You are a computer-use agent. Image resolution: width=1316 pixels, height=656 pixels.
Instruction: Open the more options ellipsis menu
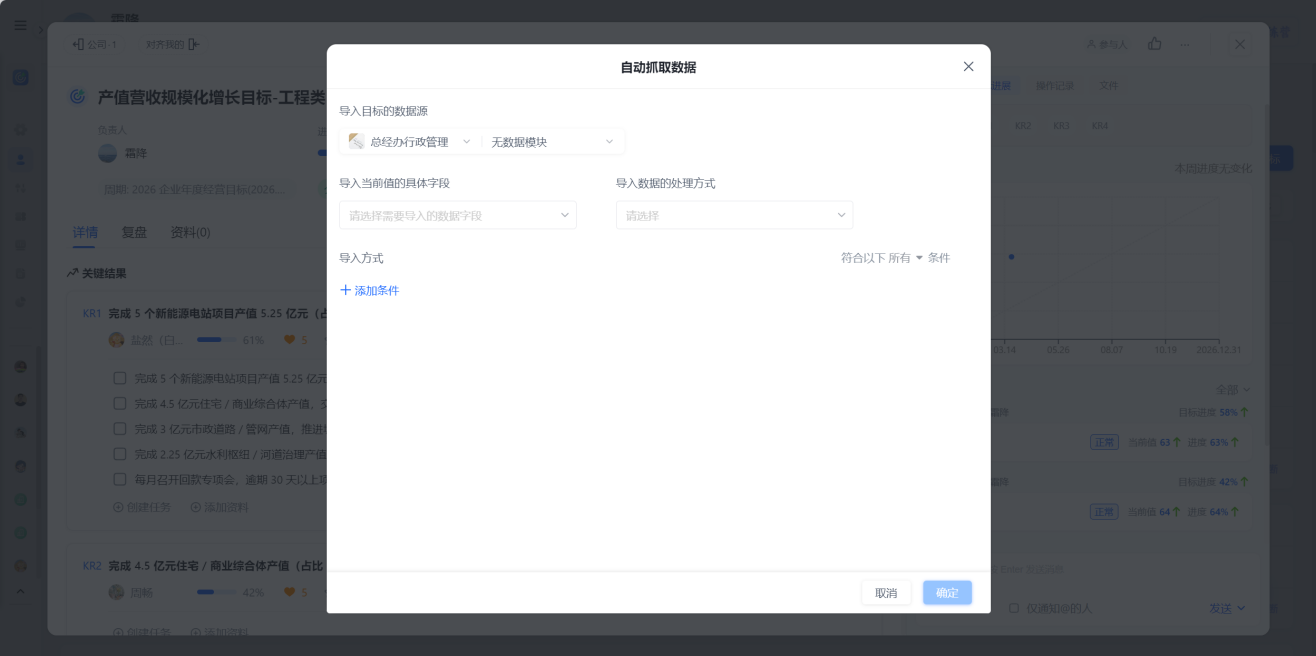point(1185,44)
